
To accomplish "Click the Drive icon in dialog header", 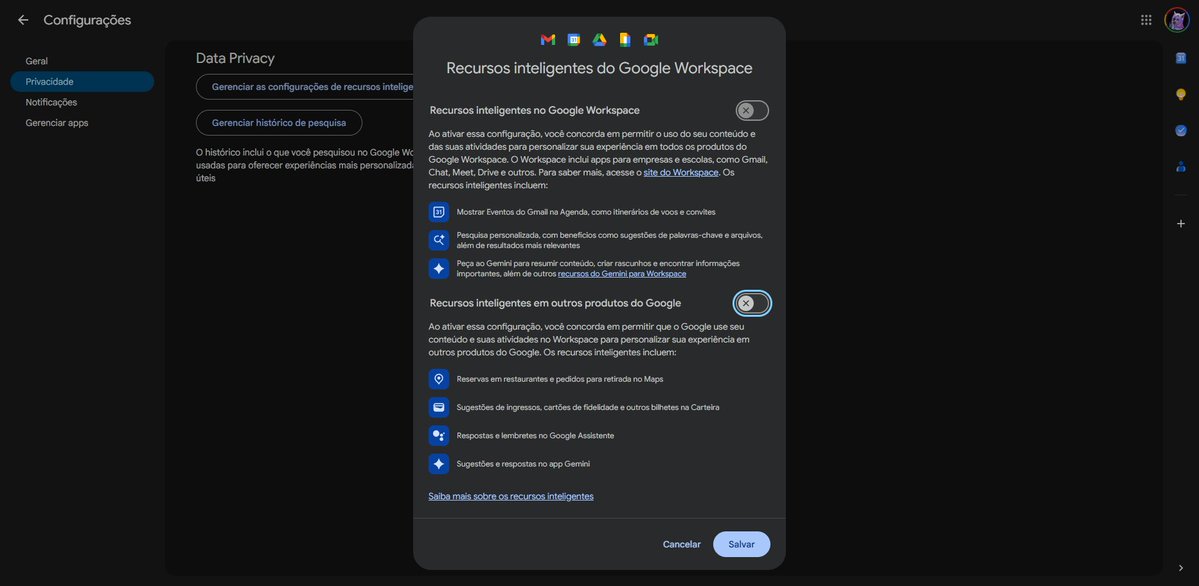I will [600, 40].
